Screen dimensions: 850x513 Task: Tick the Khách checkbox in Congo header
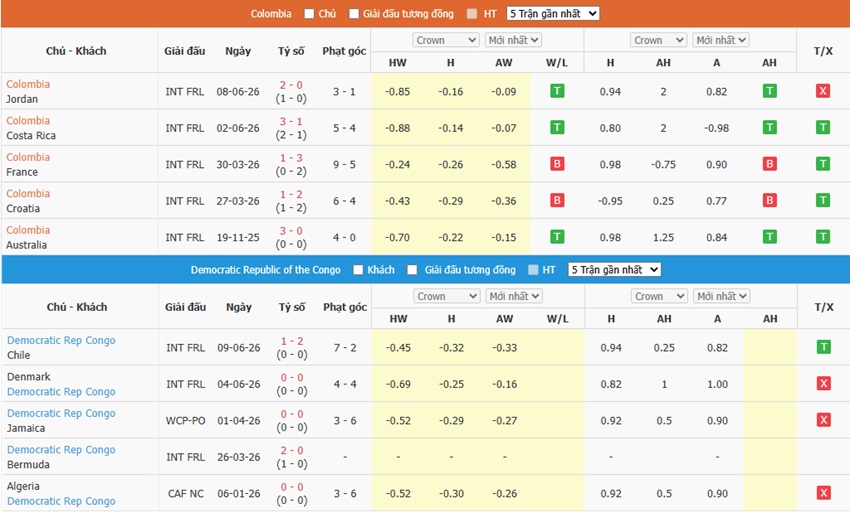[x=358, y=270]
